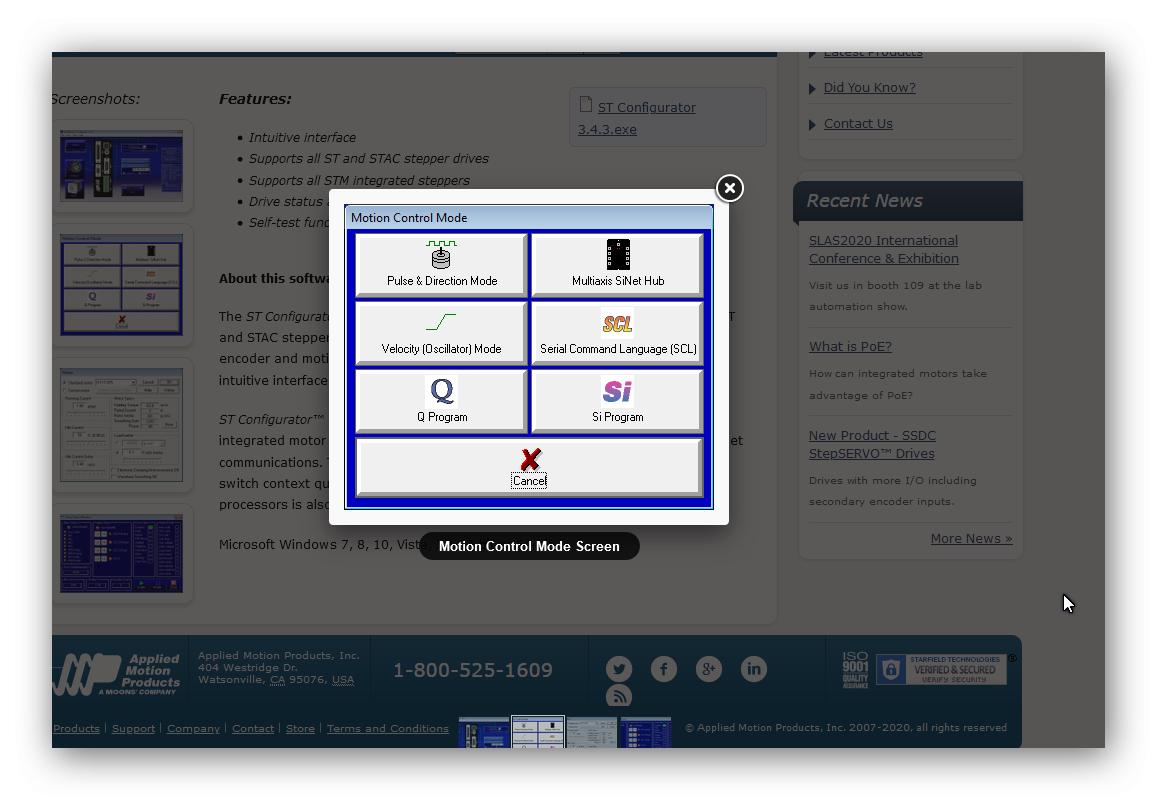Open the Si Program icon button
Viewport: 1157px width, 800px height.
(618, 401)
